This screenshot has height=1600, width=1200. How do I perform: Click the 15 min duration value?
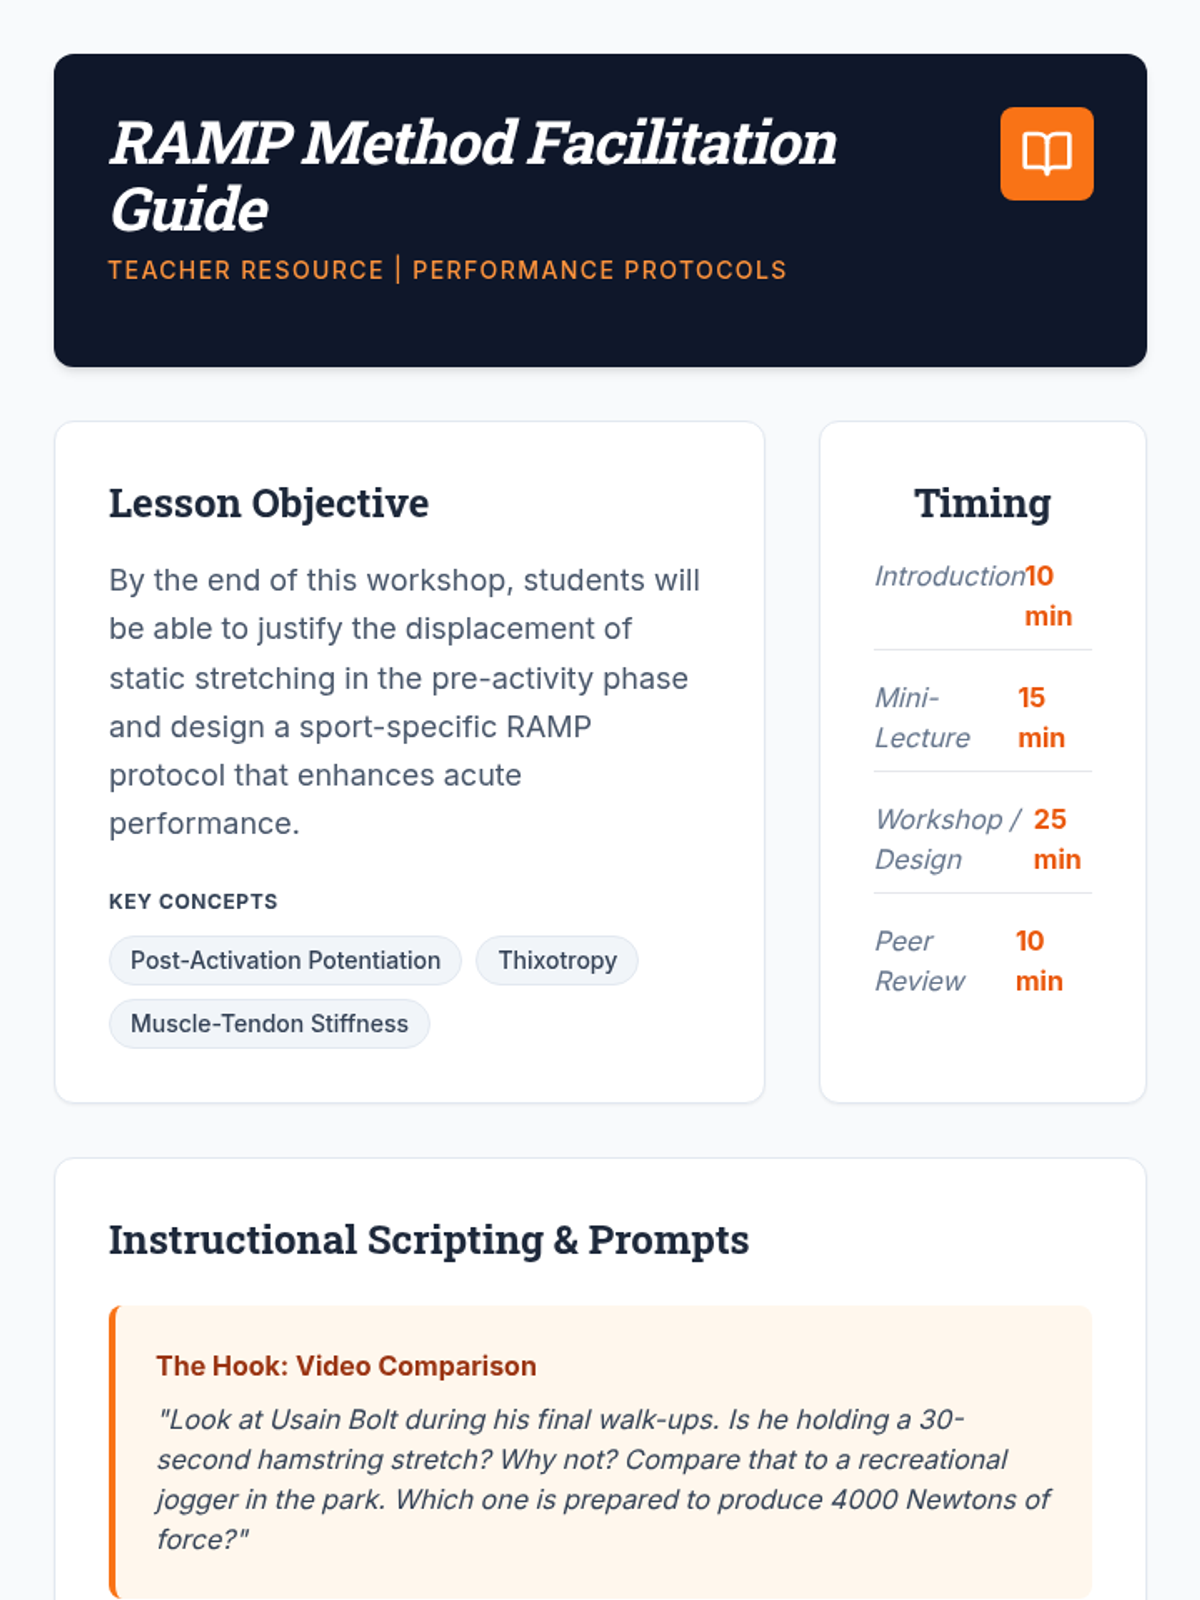click(1041, 717)
